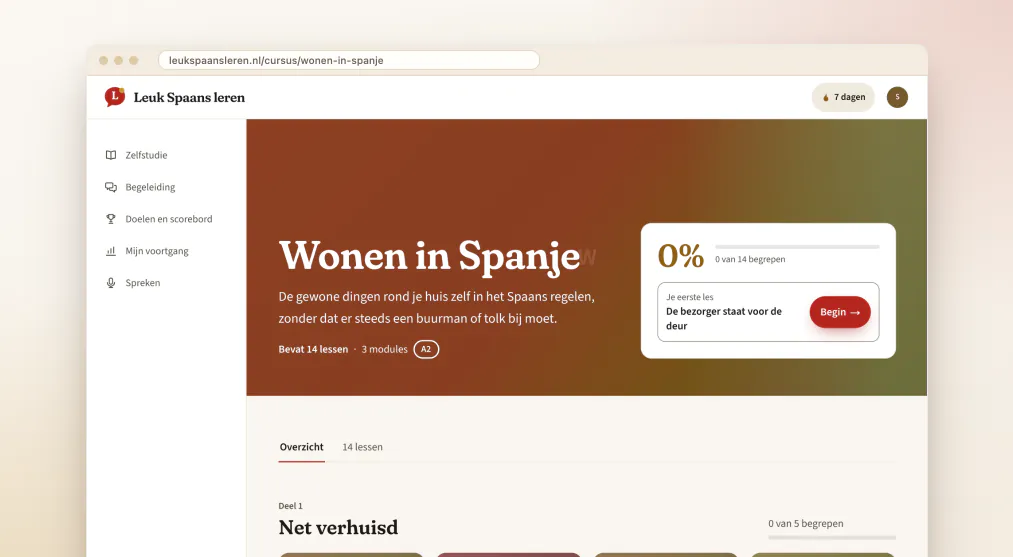Open the bar chart icon for Mijn voortgang

(x=111, y=251)
